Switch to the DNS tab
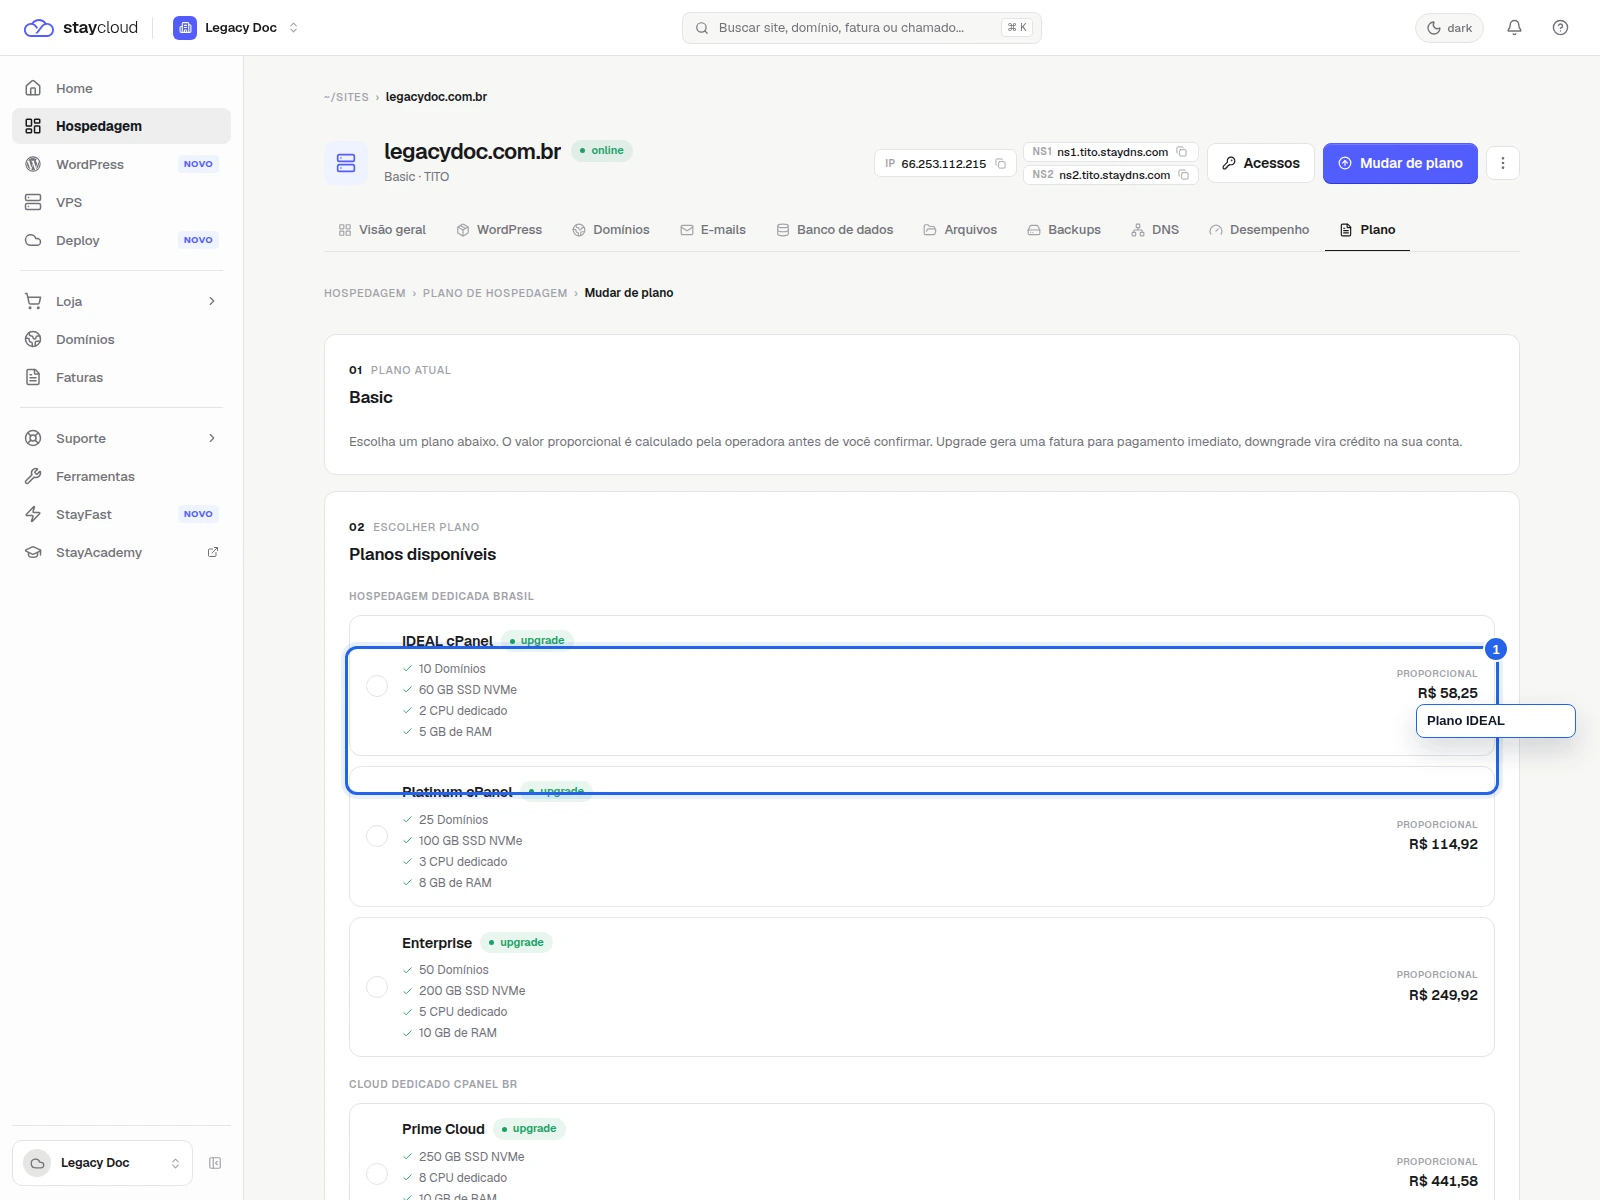 pos(1155,230)
